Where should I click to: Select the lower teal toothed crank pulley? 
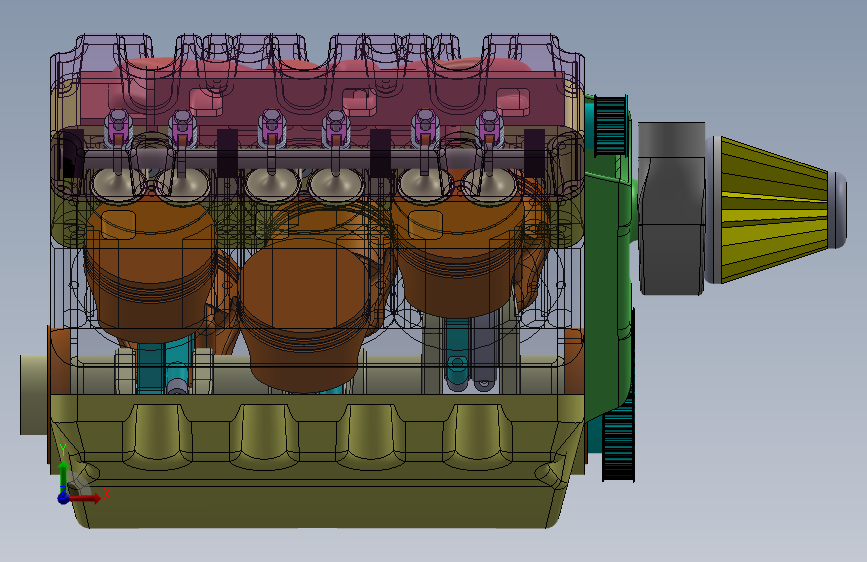point(618,437)
